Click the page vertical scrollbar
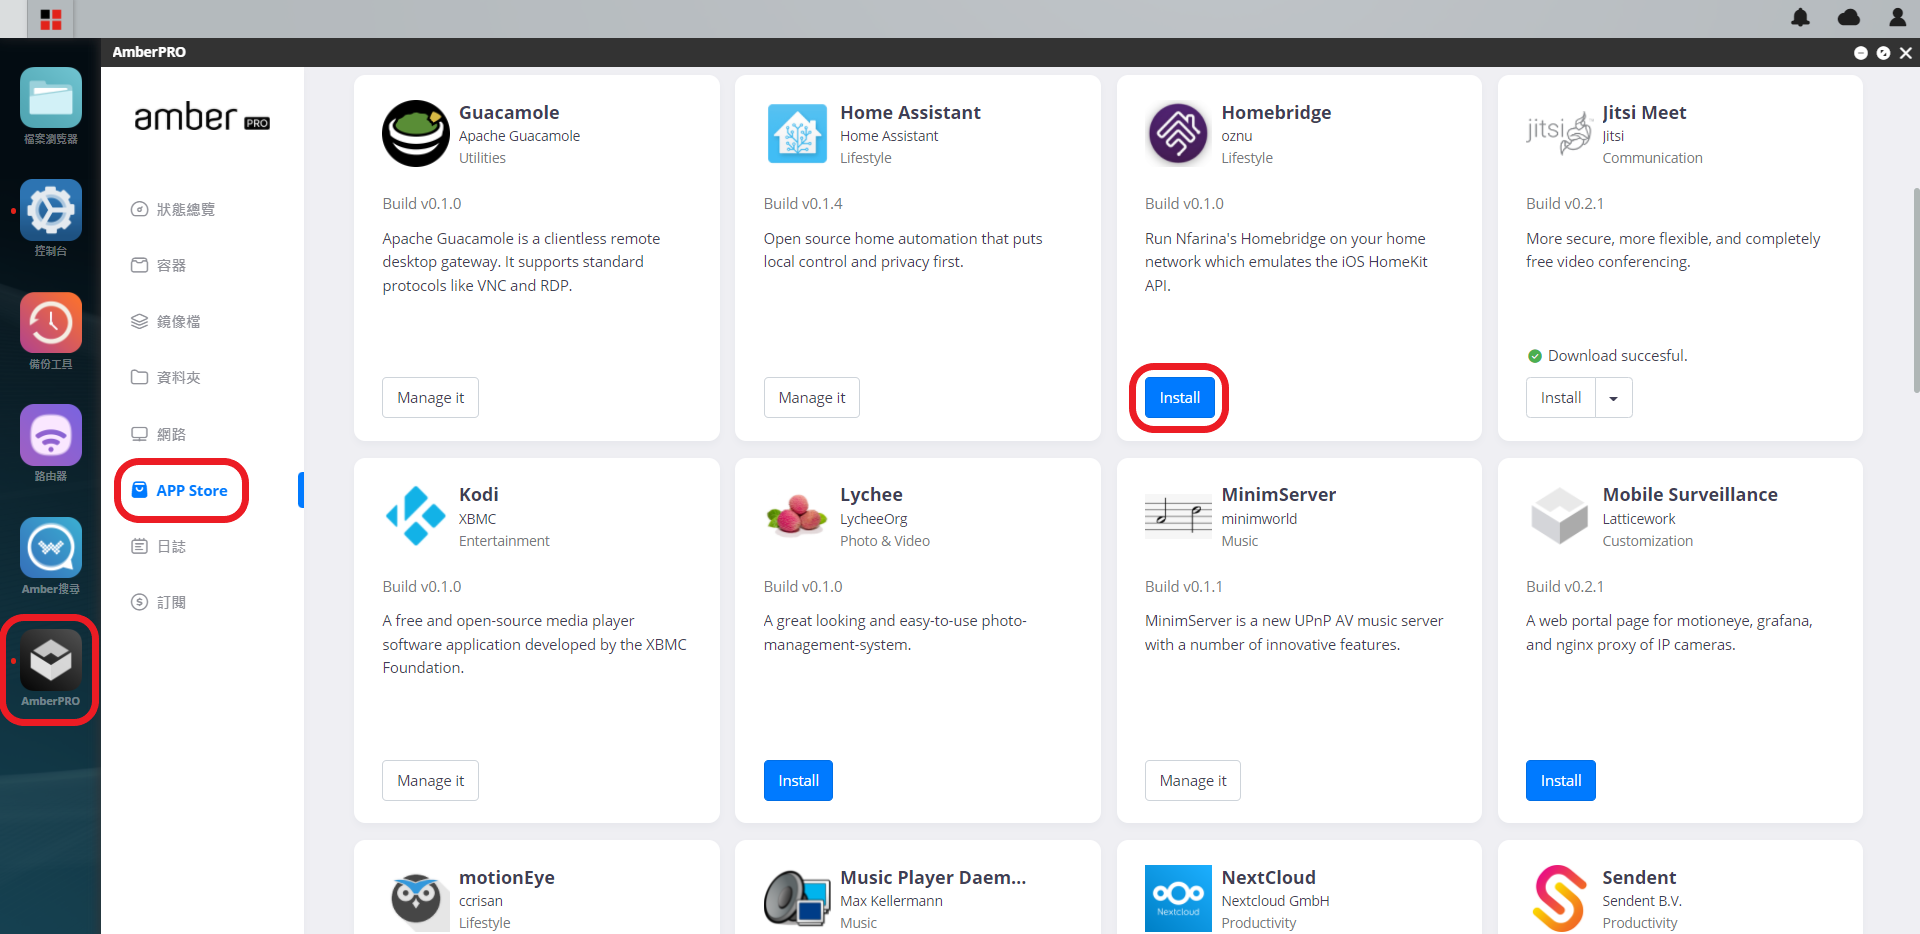The height and width of the screenshot is (934, 1920). pyautogui.click(x=1915, y=290)
